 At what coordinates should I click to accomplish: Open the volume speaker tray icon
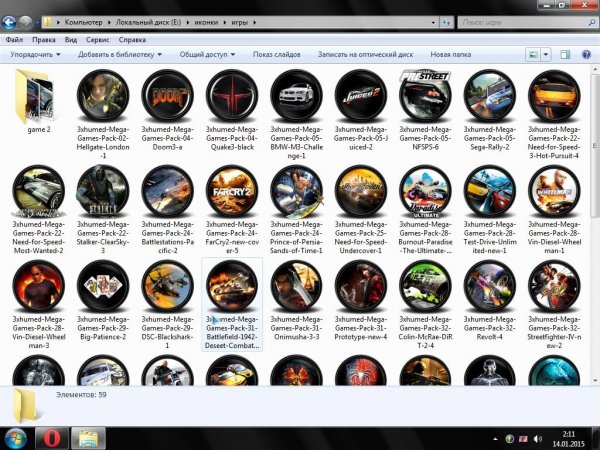(537, 439)
